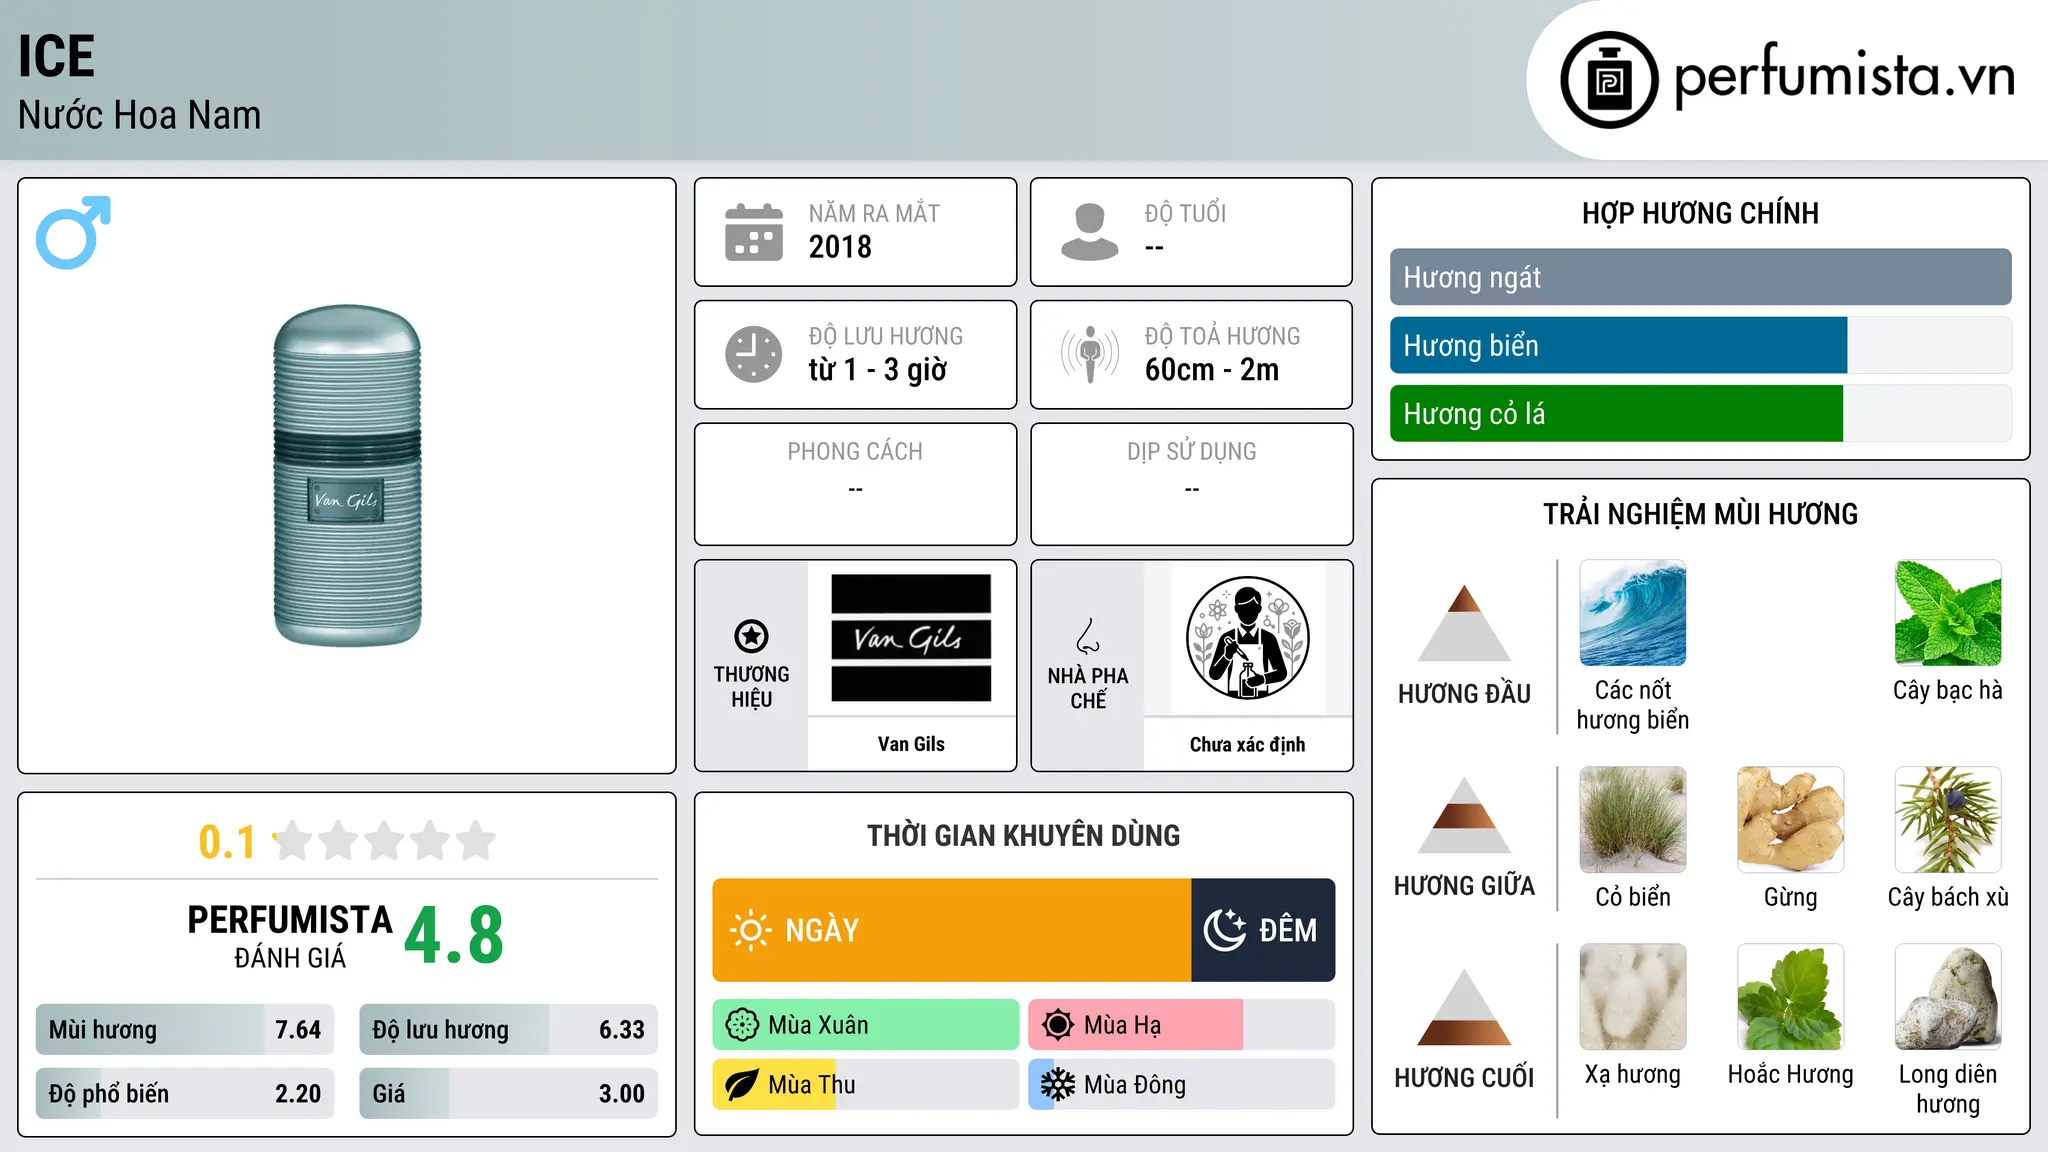The image size is (2048, 1152).
Task: Click the leaf icon for Mùa Thu
Action: [x=742, y=1085]
